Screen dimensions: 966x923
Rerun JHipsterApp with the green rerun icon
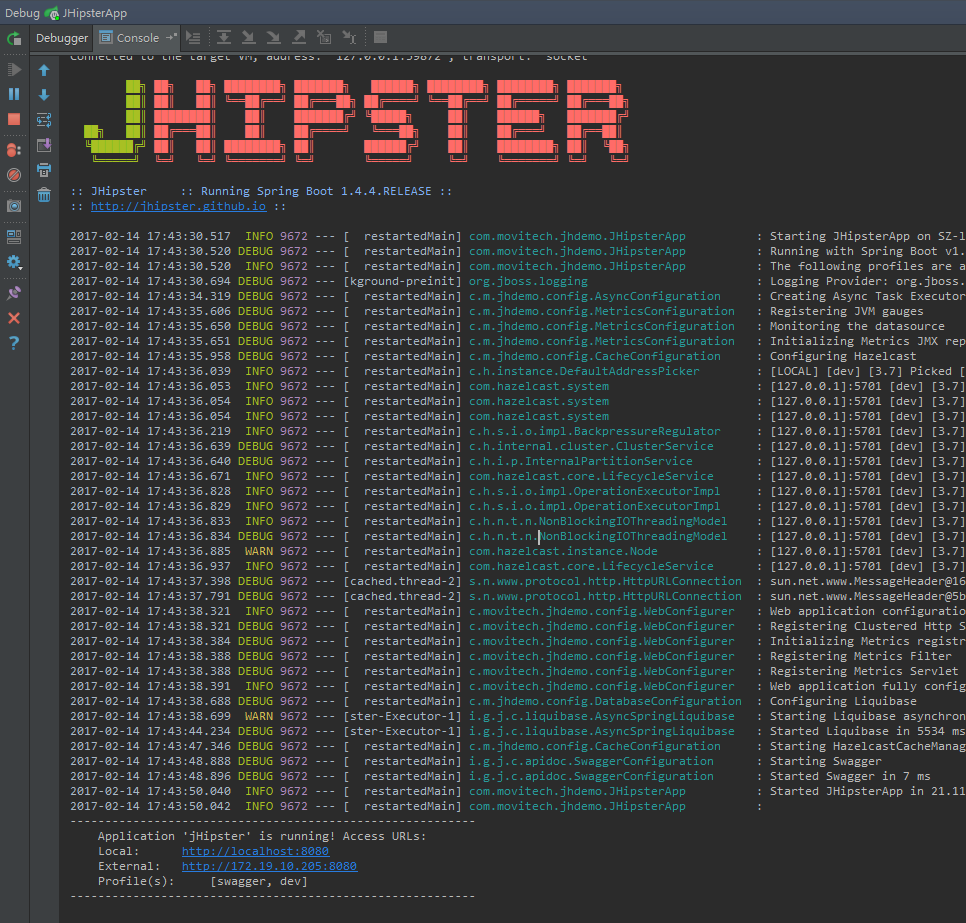(14, 39)
